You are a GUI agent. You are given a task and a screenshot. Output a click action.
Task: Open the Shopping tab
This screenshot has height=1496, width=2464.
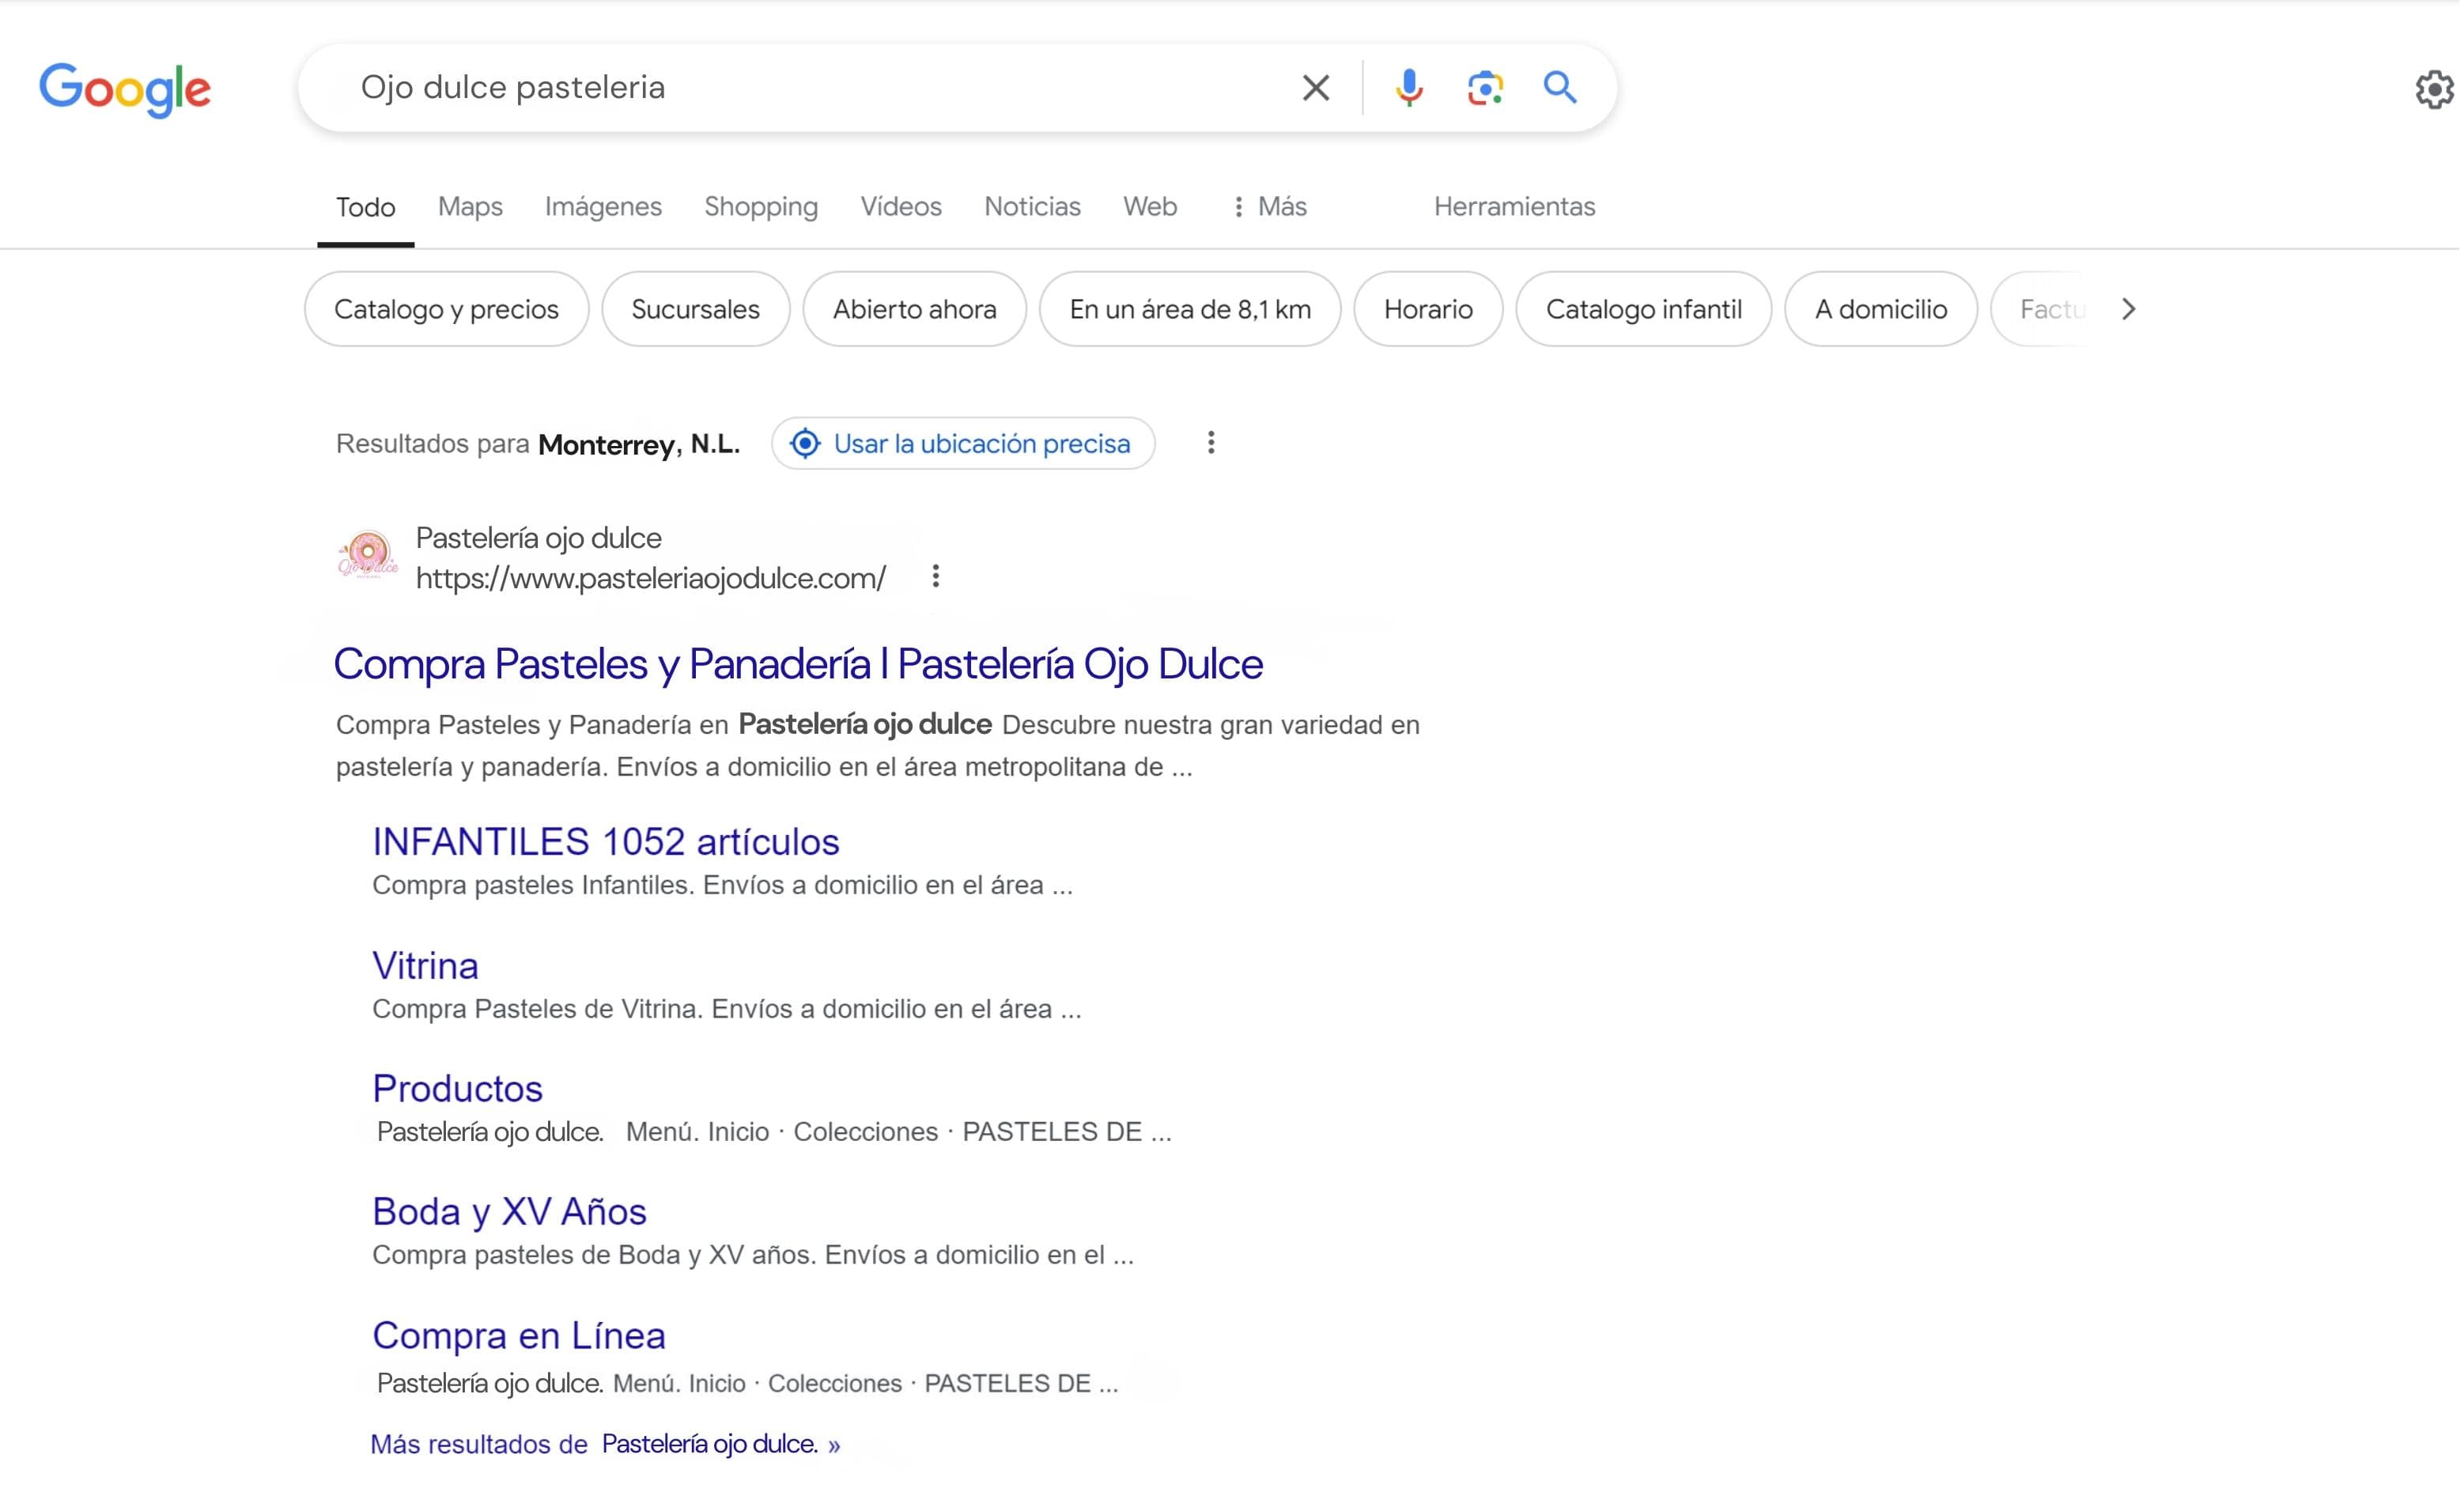click(762, 207)
